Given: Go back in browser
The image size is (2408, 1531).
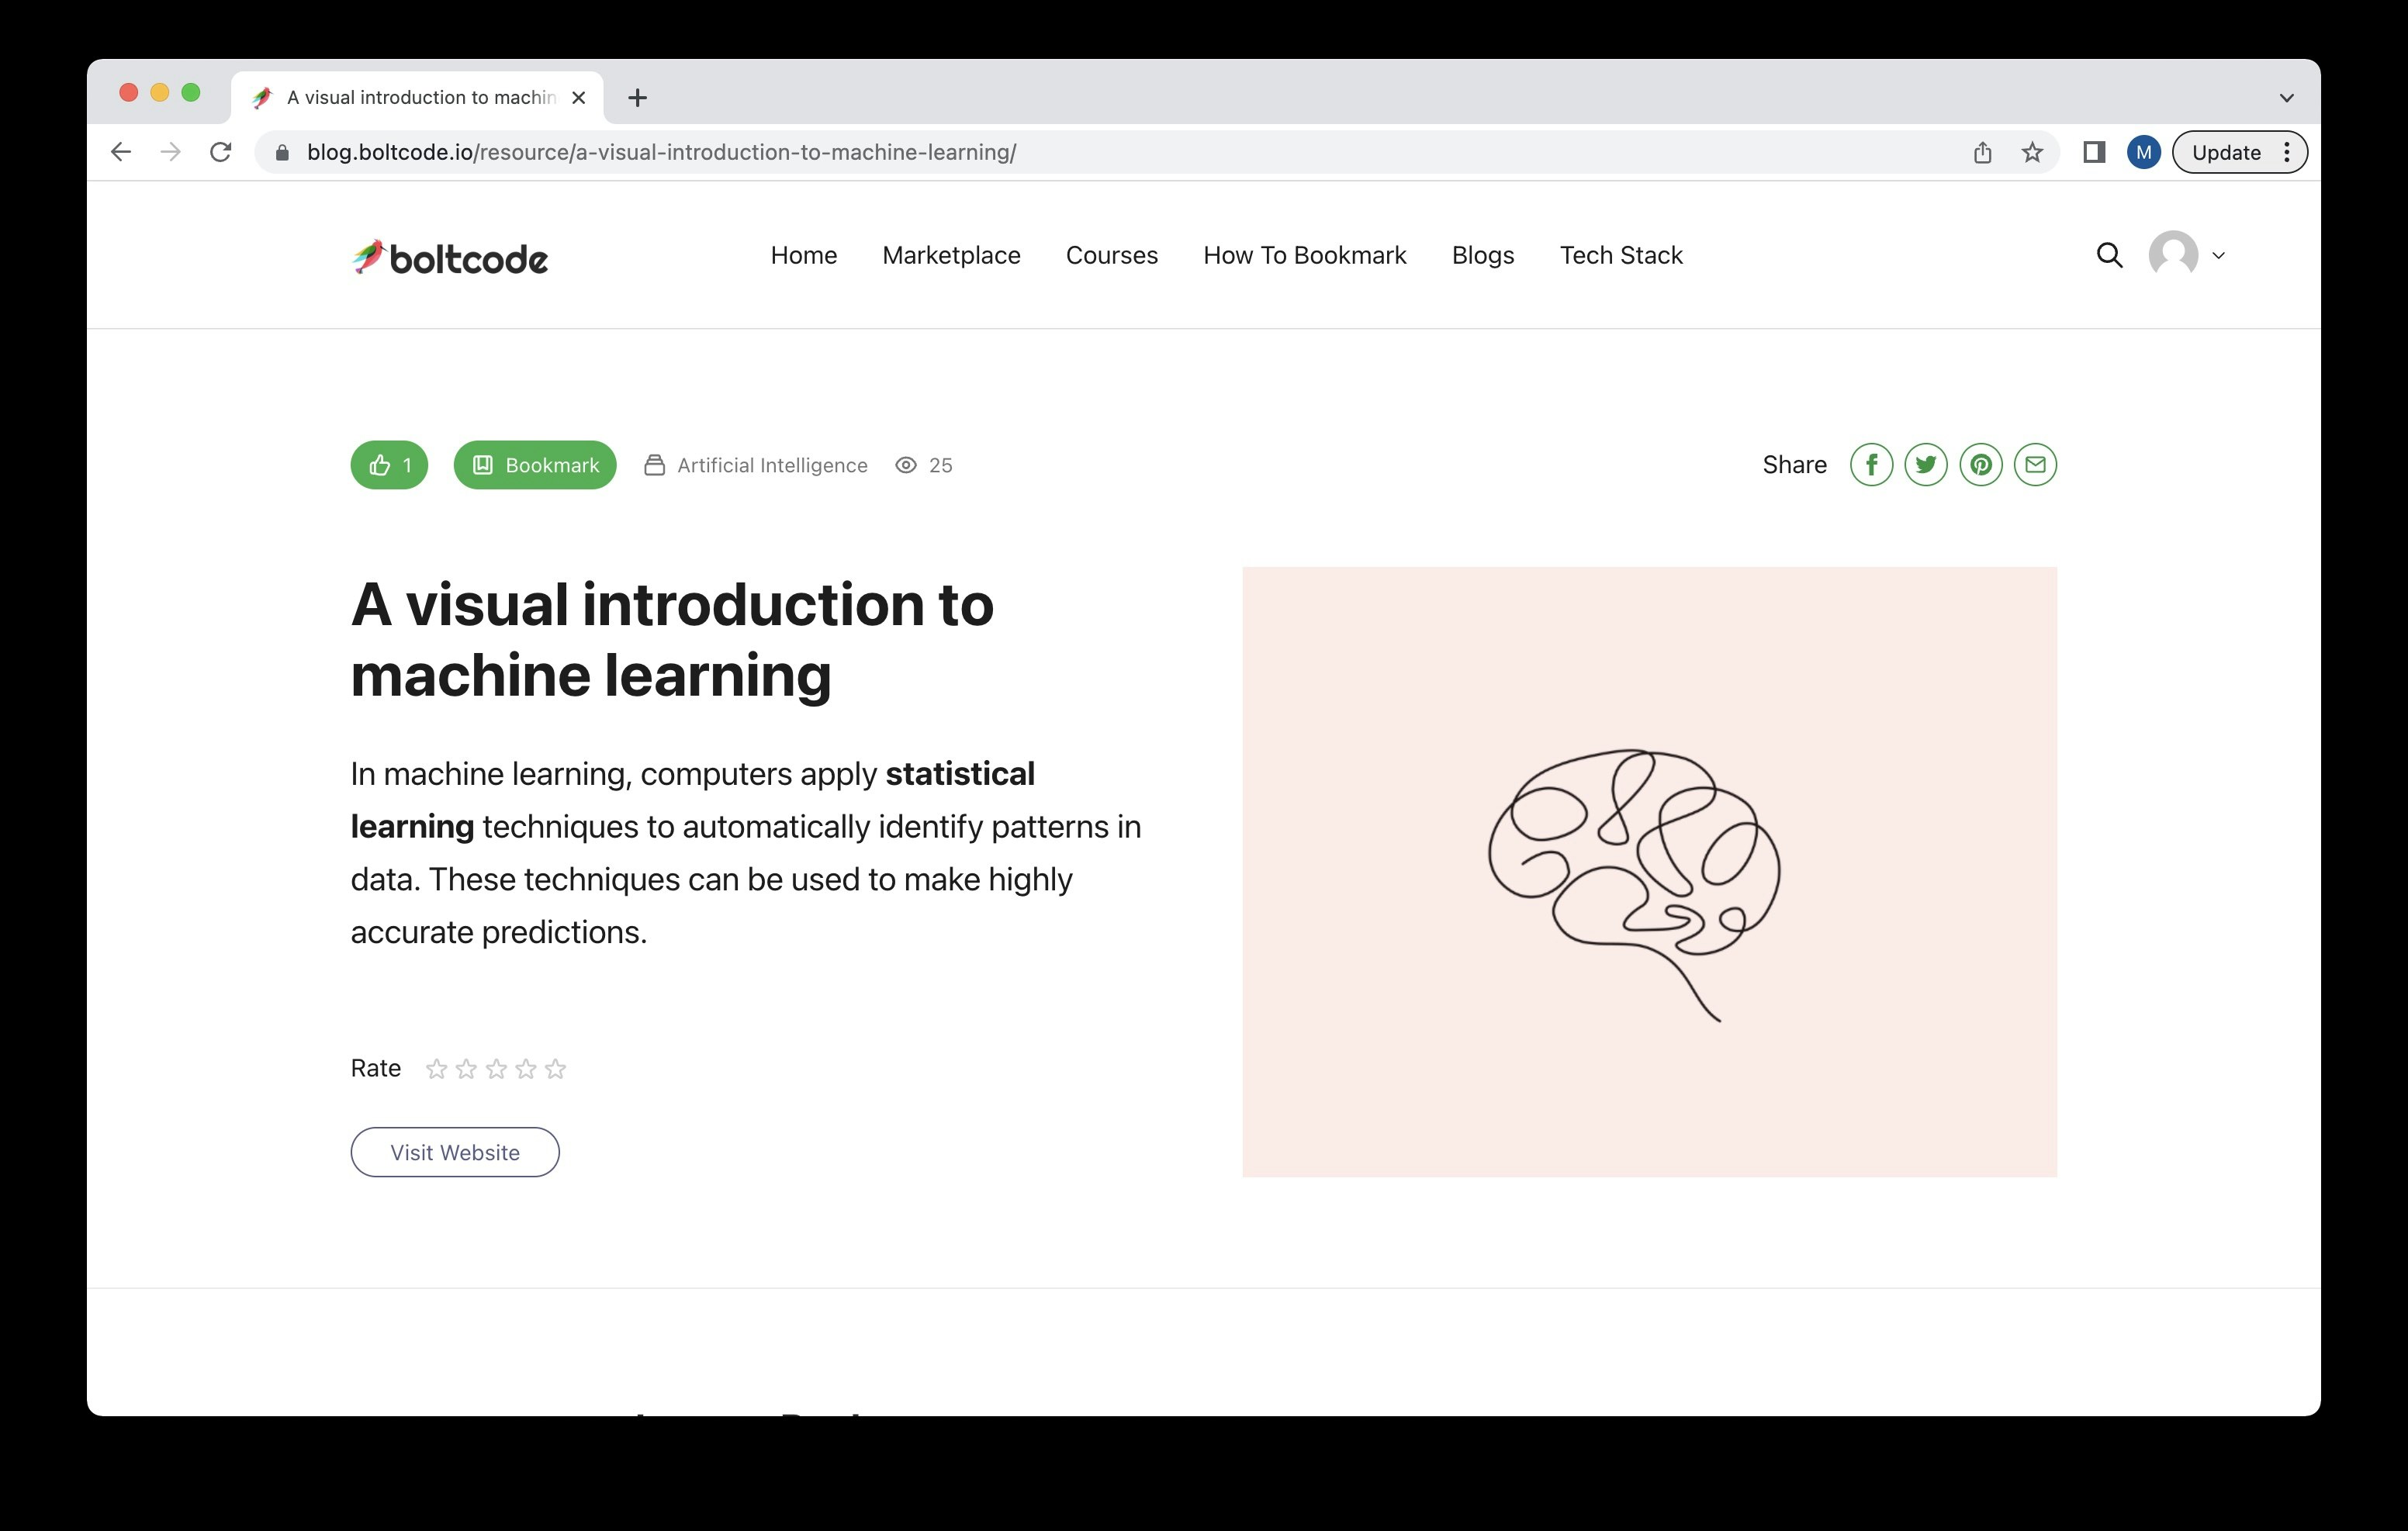Looking at the screenshot, I should click(x=121, y=152).
